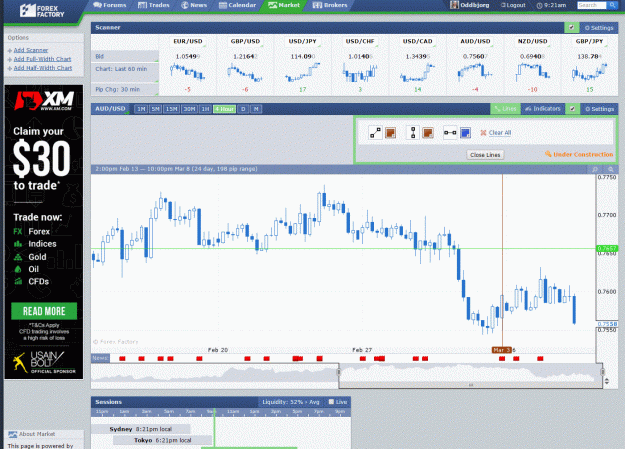
Task: Open the Lines panel tab
Action: tap(505, 109)
